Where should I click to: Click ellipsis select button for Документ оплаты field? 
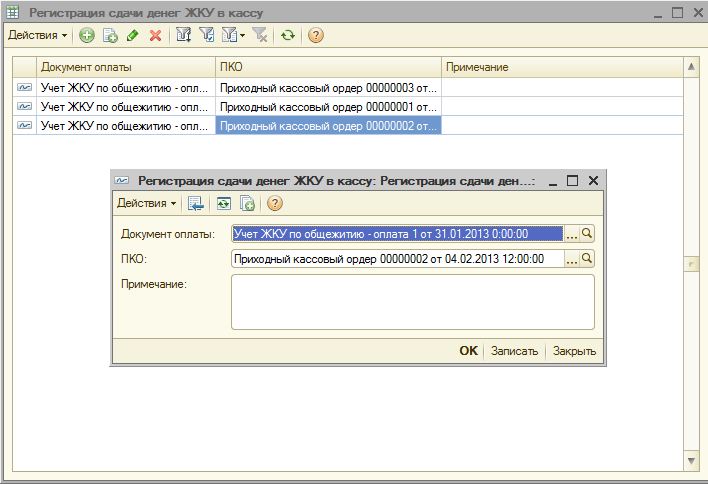[571, 234]
